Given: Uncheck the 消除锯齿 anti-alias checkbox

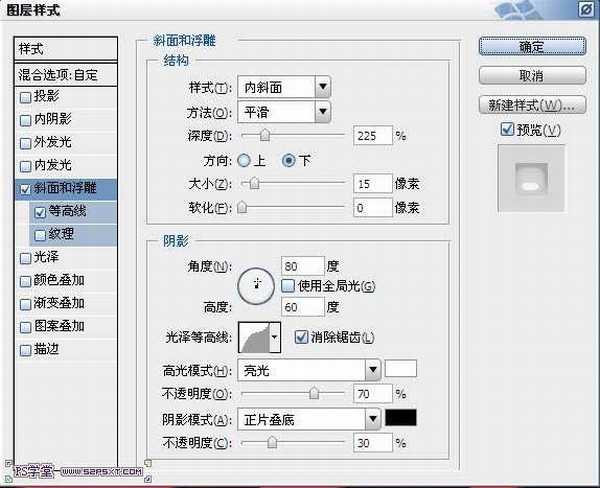Looking at the screenshot, I should pyautogui.click(x=301, y=338).
